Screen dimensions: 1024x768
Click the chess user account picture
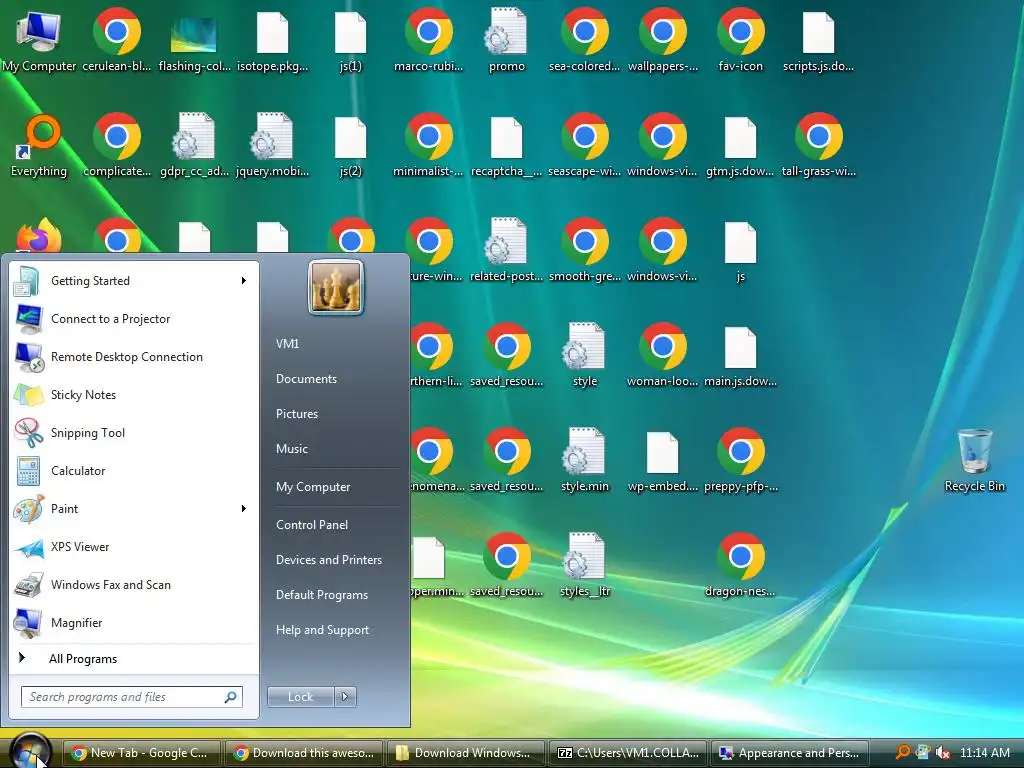[336, 287]
